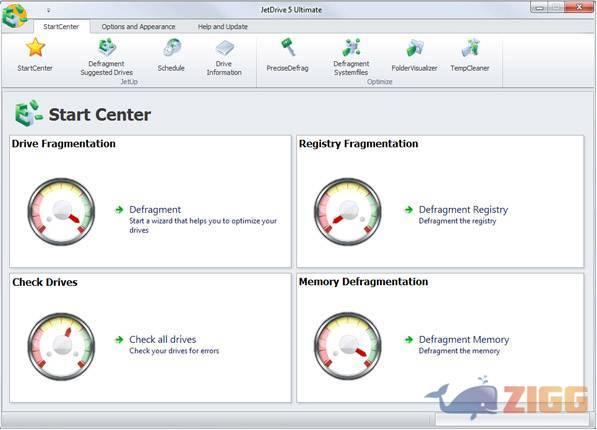Viewport: 597px width, 430px height.
Task: Click the Defragment Registry link
Action: [463, 209]
